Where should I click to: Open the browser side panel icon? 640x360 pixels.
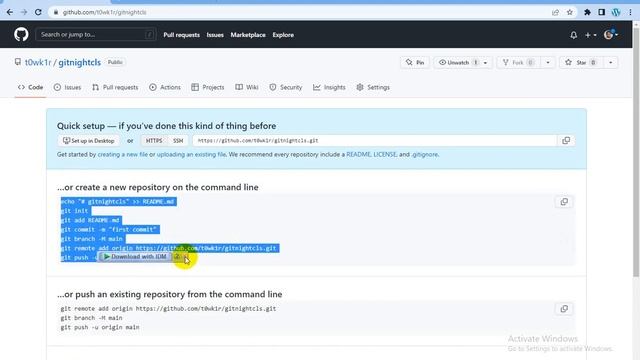pos(602,12)
